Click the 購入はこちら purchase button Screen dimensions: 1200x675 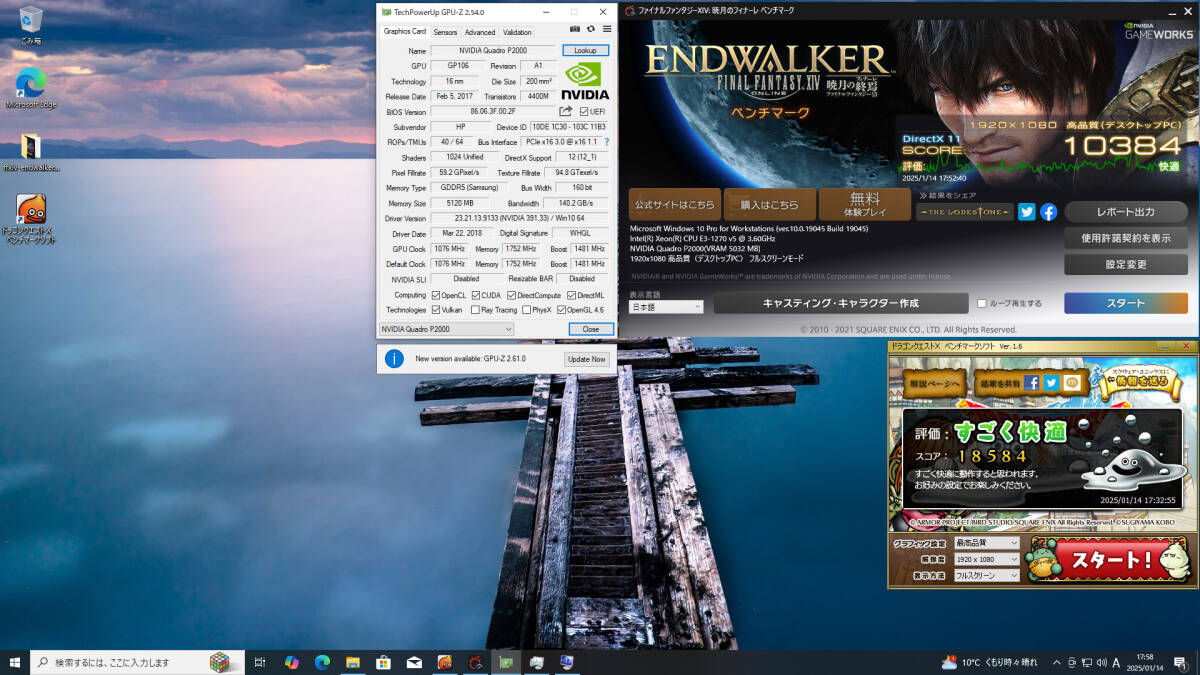pyautogui.click(x=769, y=204)
